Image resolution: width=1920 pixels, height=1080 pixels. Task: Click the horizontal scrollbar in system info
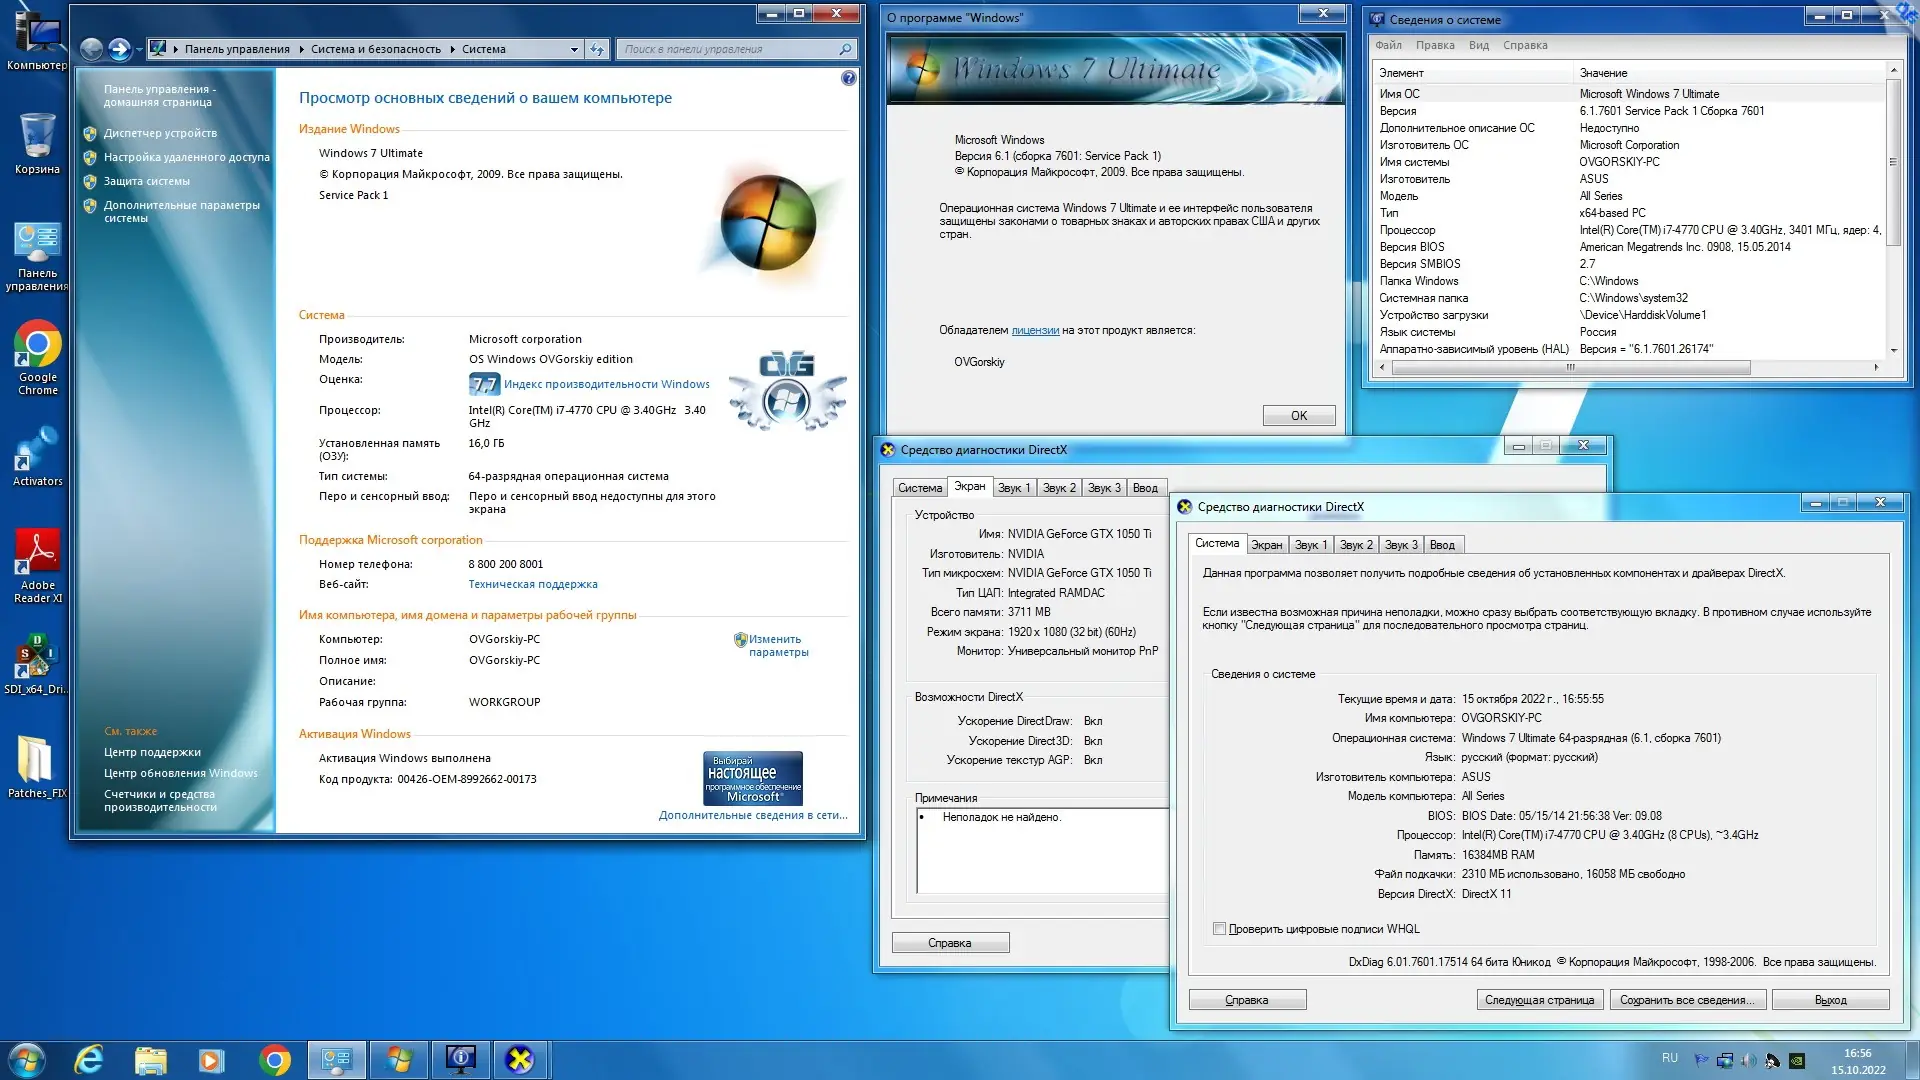tap(1570, 367)
